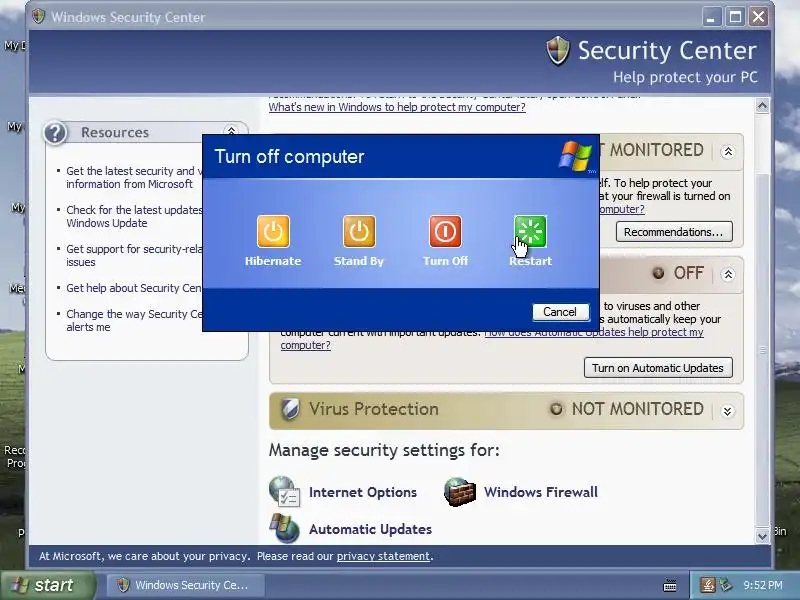
Task: Open Windows Firewall brick wall icon
Action: tap(460, 492)
